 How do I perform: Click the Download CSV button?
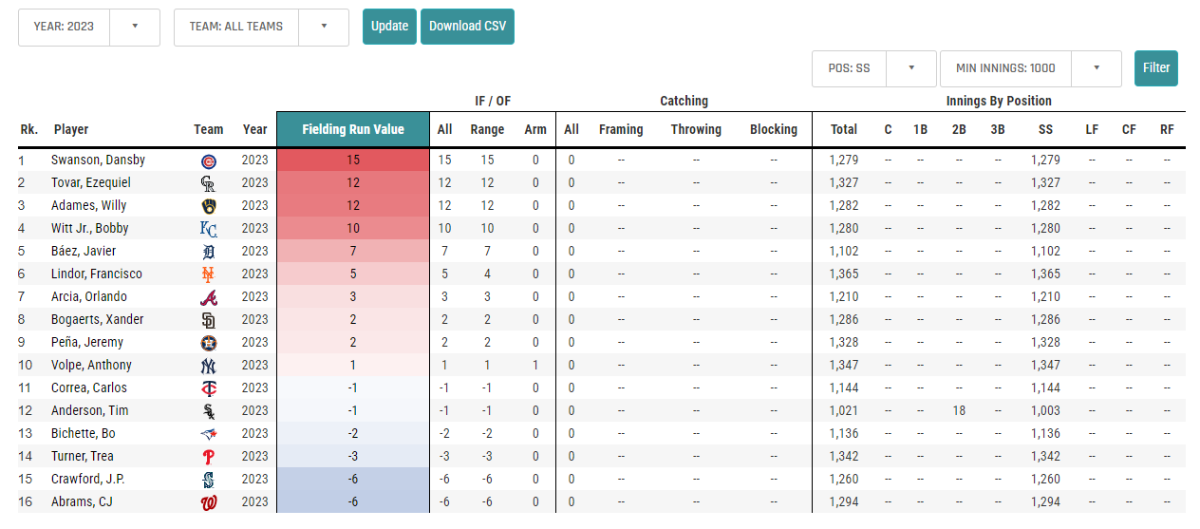(467, 27)
